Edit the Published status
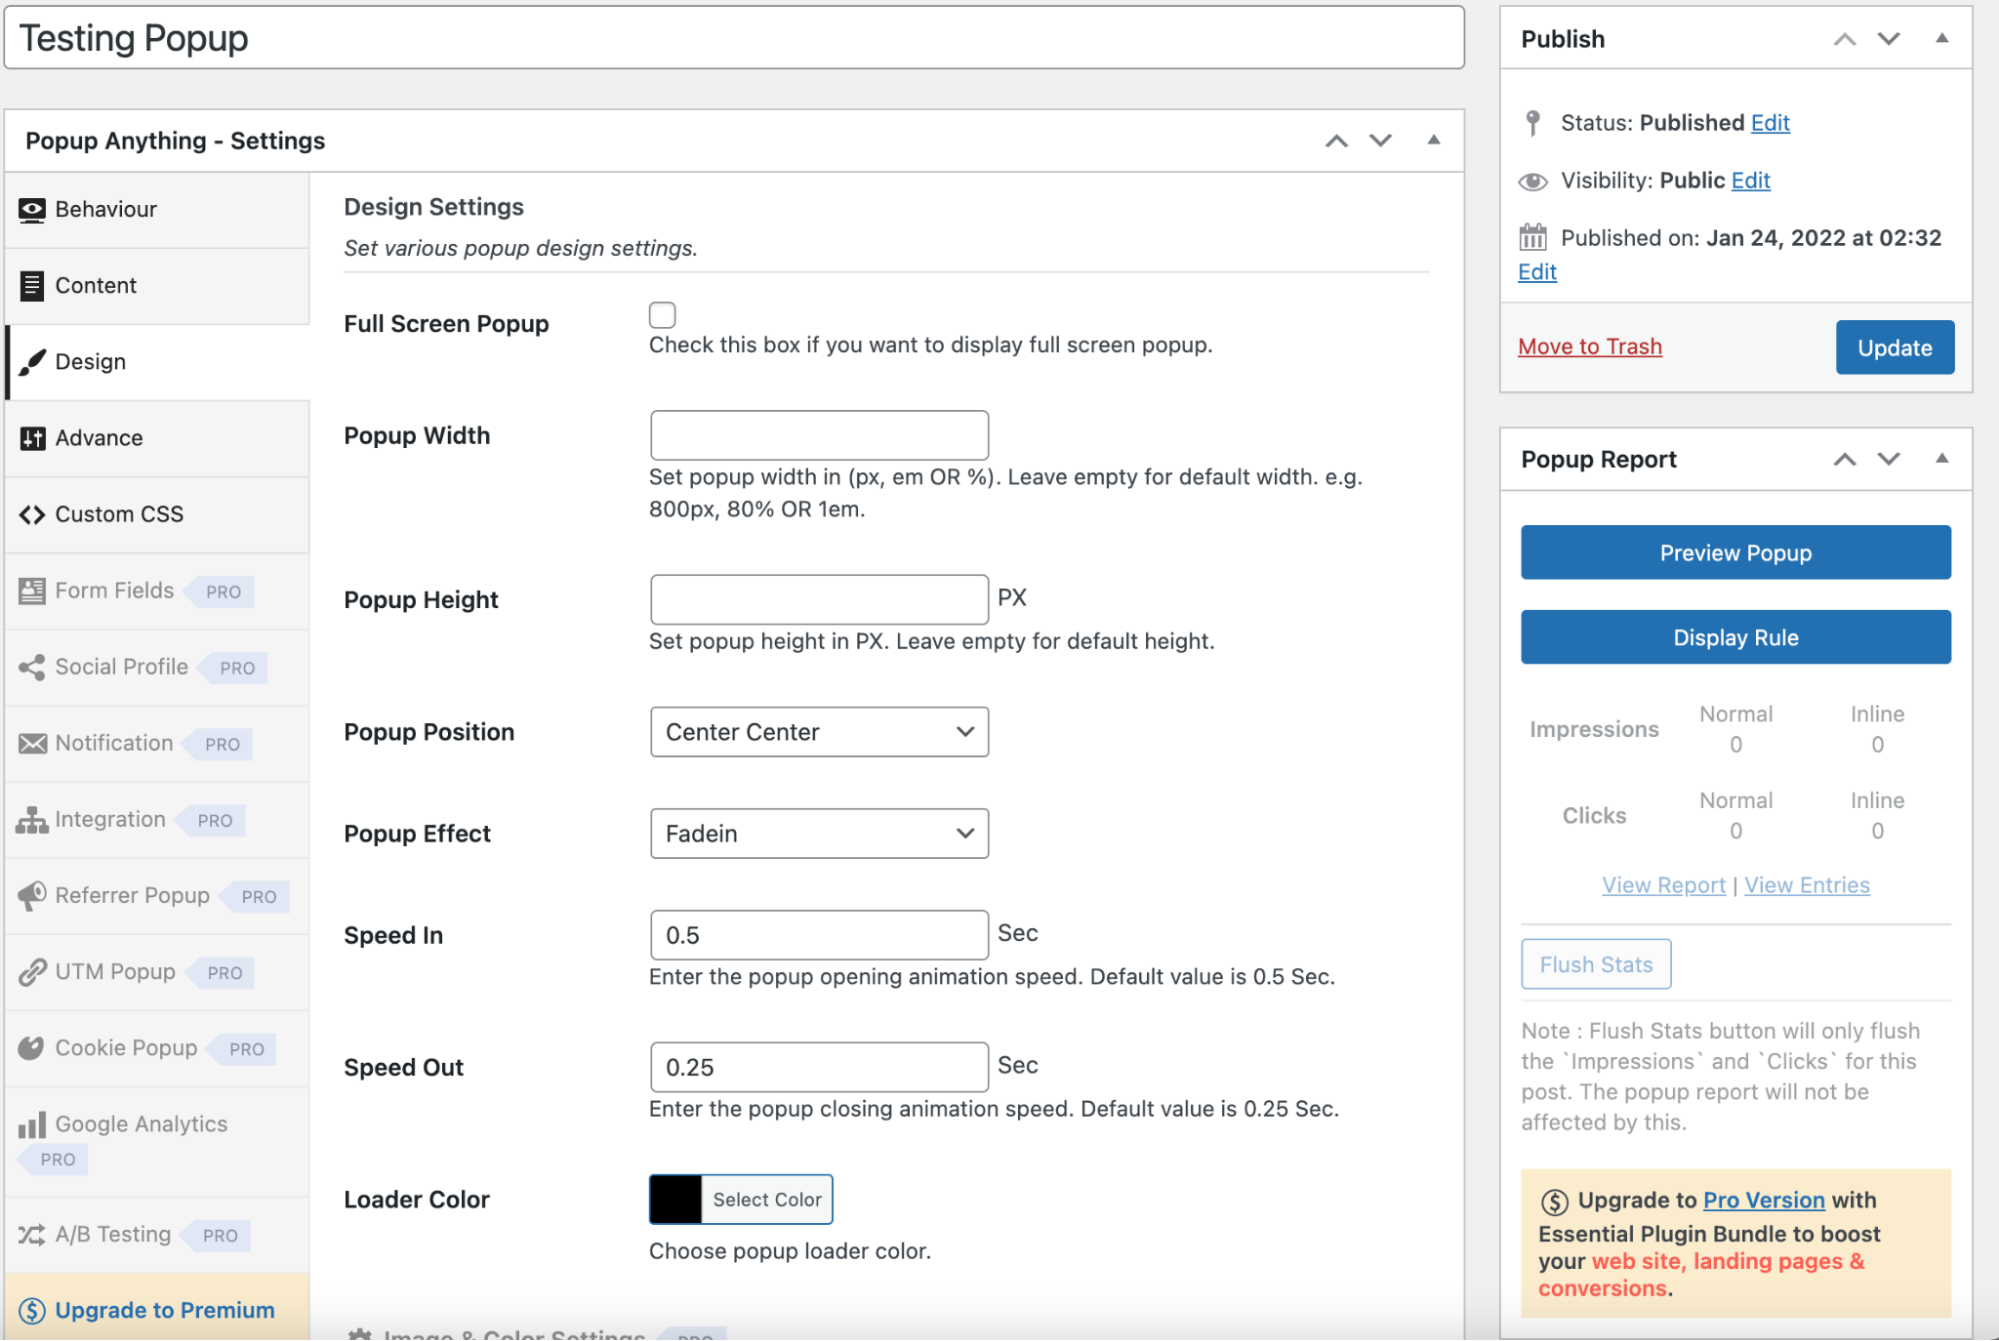Screen dimensions: 1999x1341 (1769, 123)
